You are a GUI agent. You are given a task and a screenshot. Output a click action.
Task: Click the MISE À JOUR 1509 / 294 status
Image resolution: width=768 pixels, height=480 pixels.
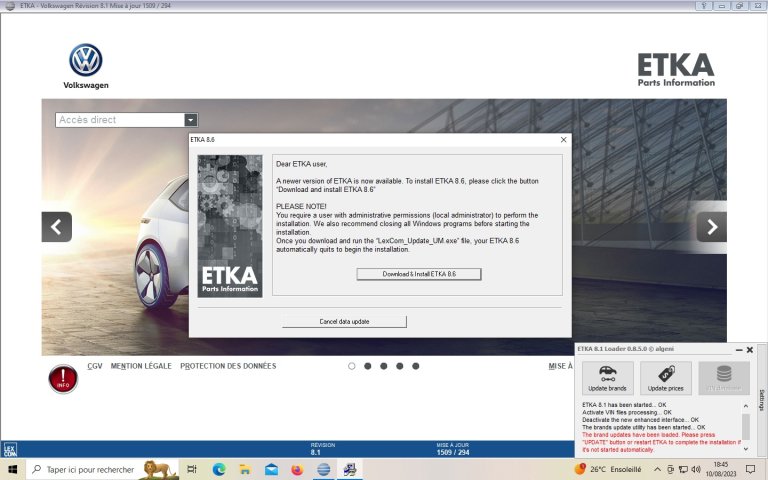[x=453, y=449]
